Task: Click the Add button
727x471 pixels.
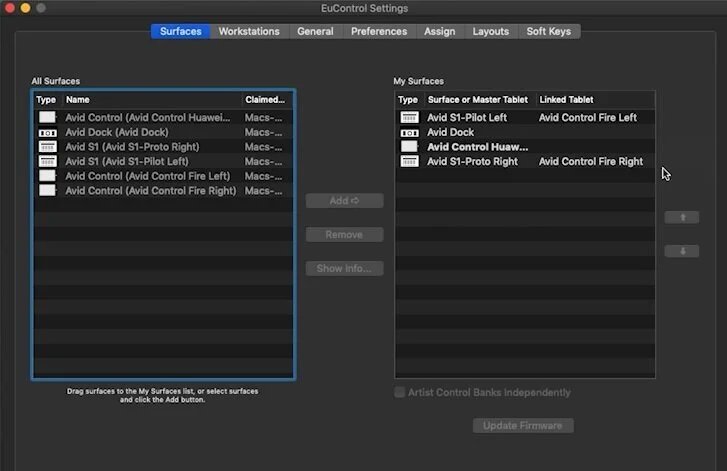Action: [x=344, y=201]
